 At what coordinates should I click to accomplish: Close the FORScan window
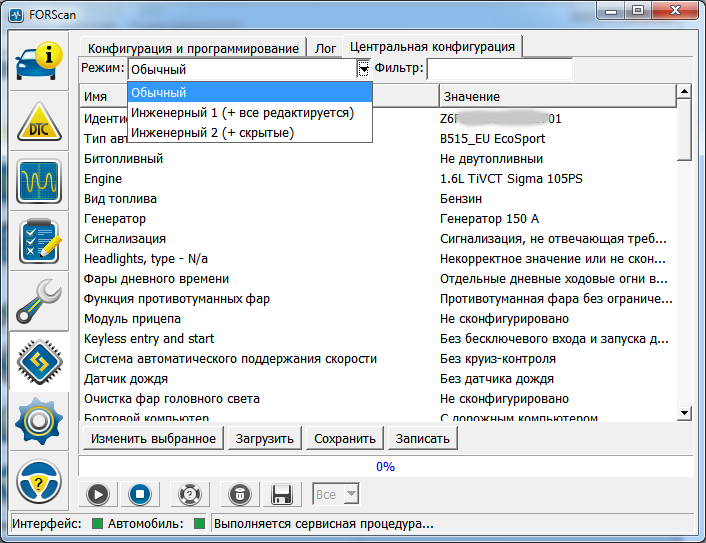pos(675,11)
